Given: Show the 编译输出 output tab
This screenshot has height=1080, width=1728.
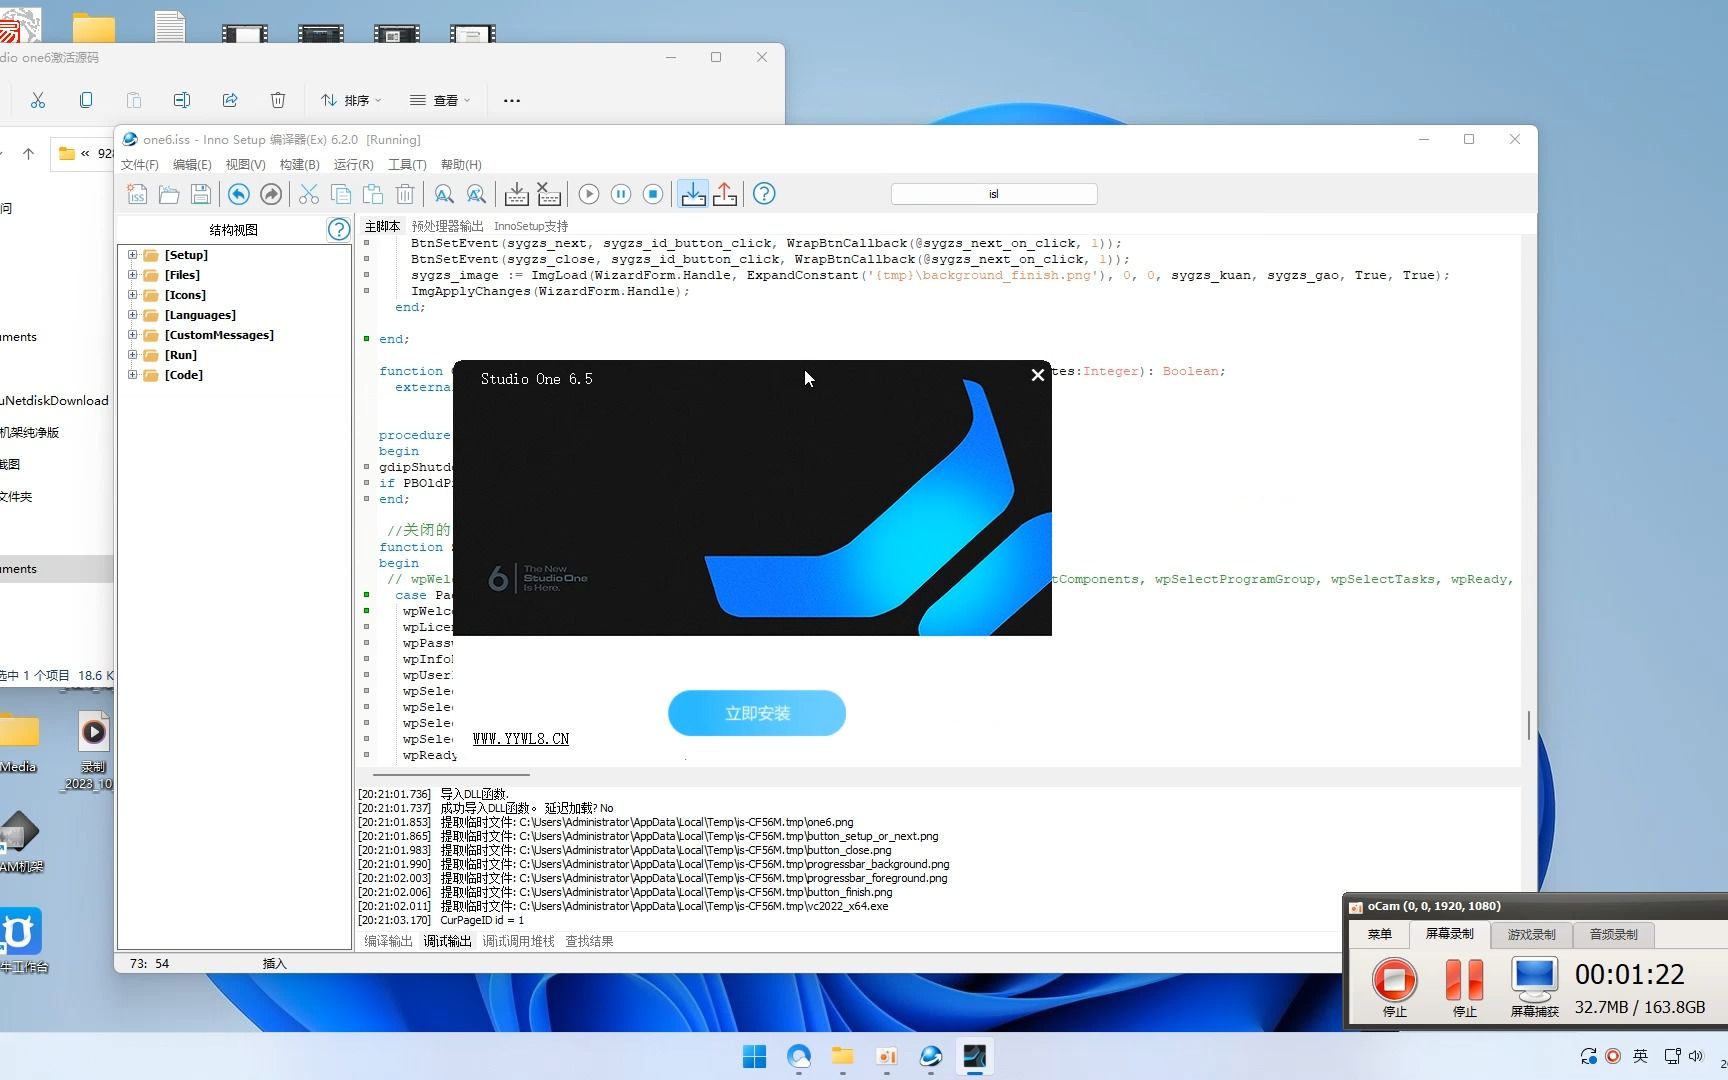Looking at the screenshot, I should 388,941.
